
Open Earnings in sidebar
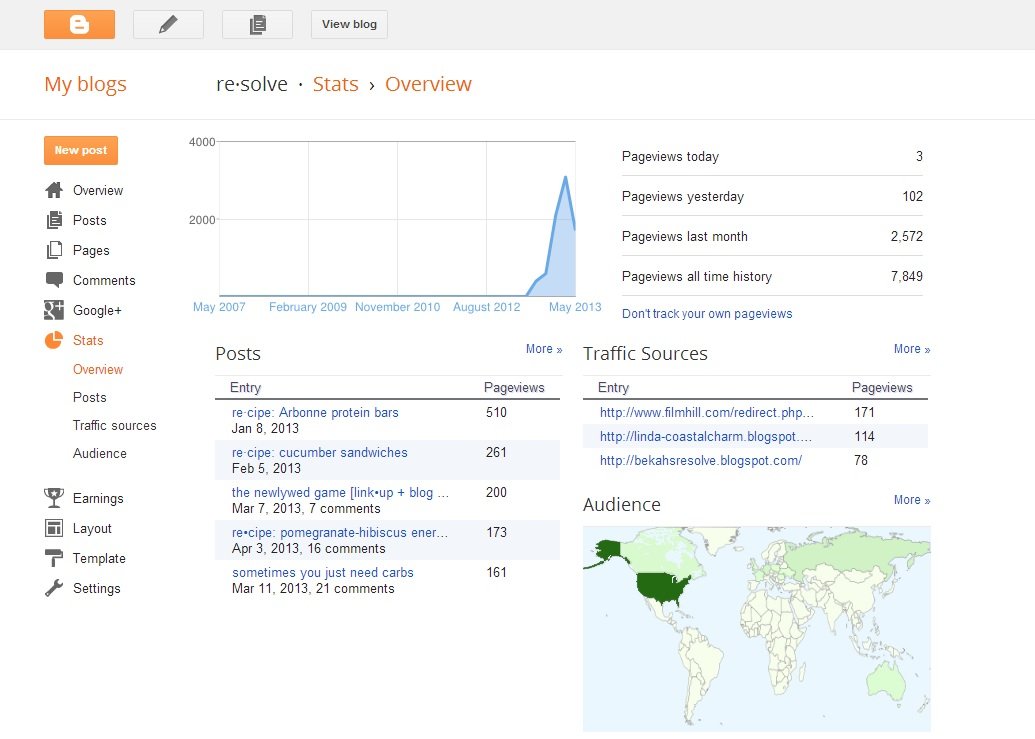98,498
